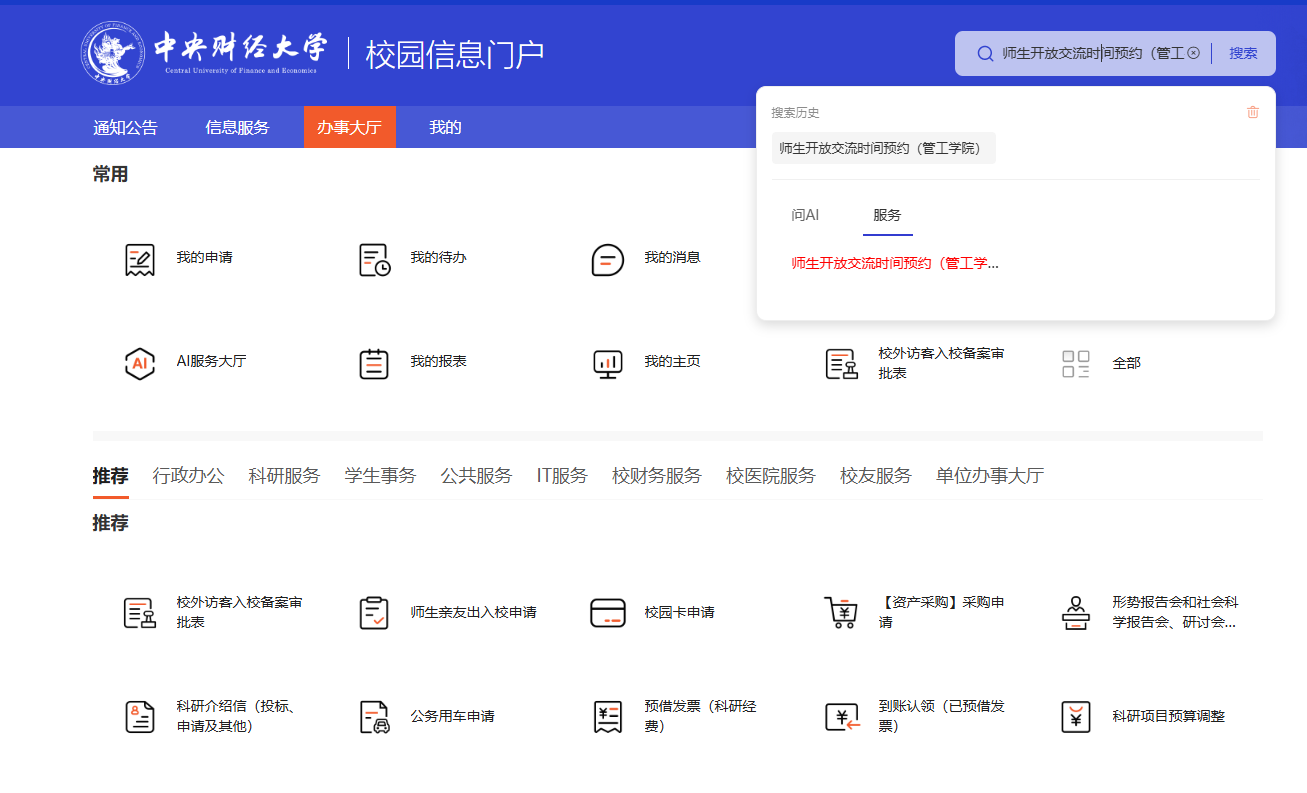Switch to 校财务服务 category tab

pos(656,476)
